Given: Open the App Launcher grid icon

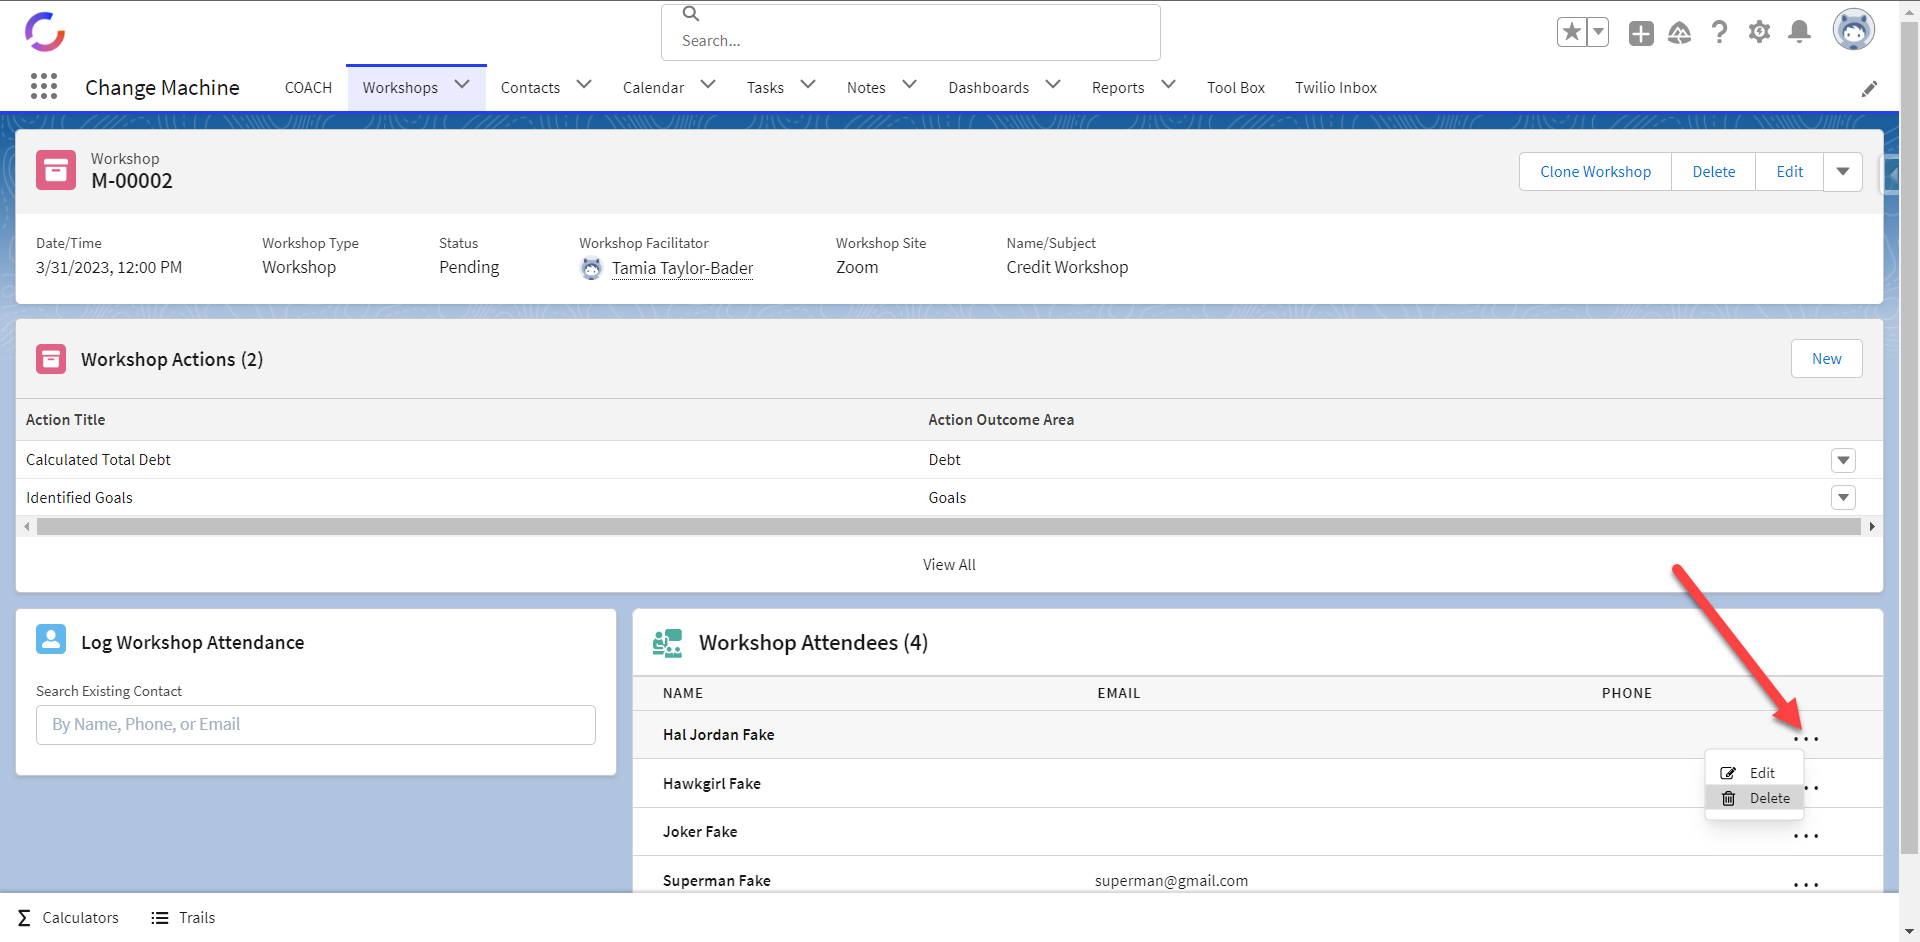Looking at the screenshot, I should [x=44, y=87].
